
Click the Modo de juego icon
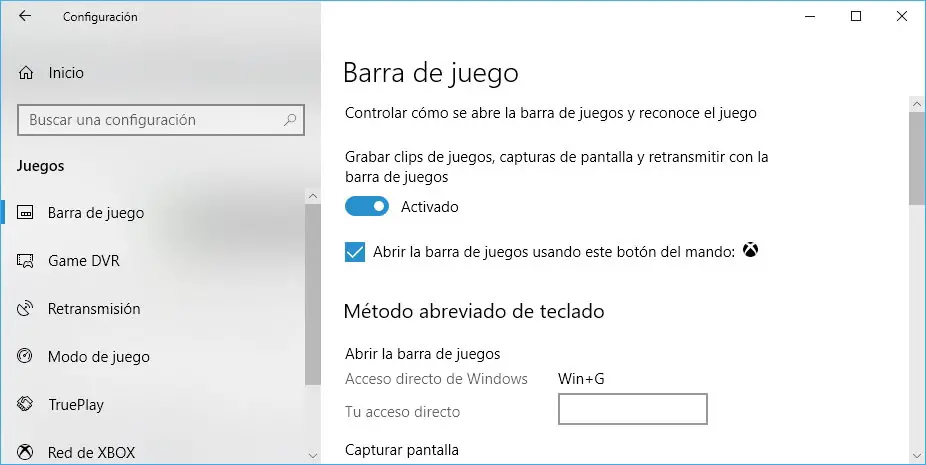click(x=27, y=357)
